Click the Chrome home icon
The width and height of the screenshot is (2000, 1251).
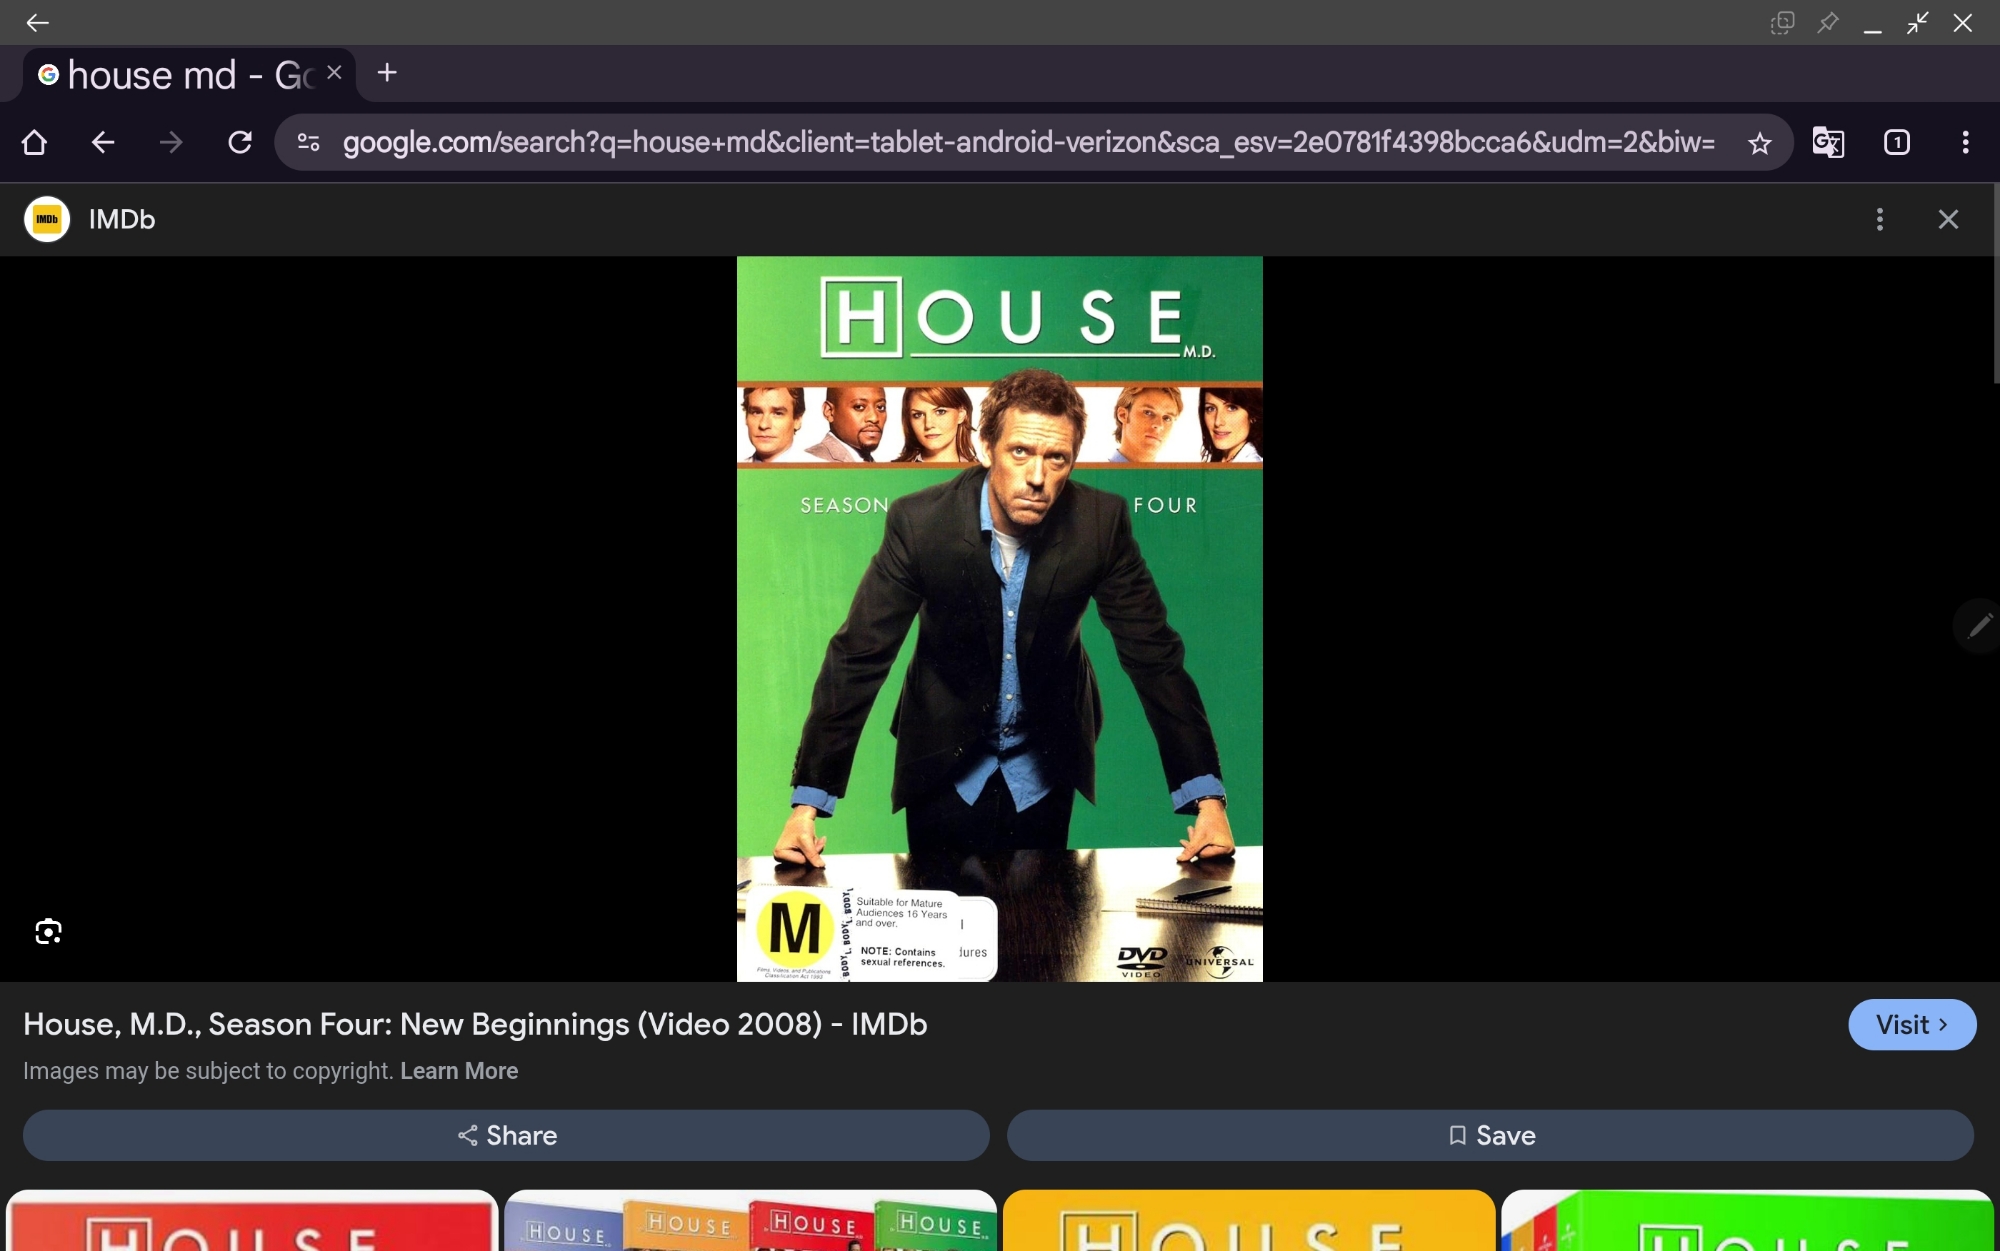(x=34, y=143)
